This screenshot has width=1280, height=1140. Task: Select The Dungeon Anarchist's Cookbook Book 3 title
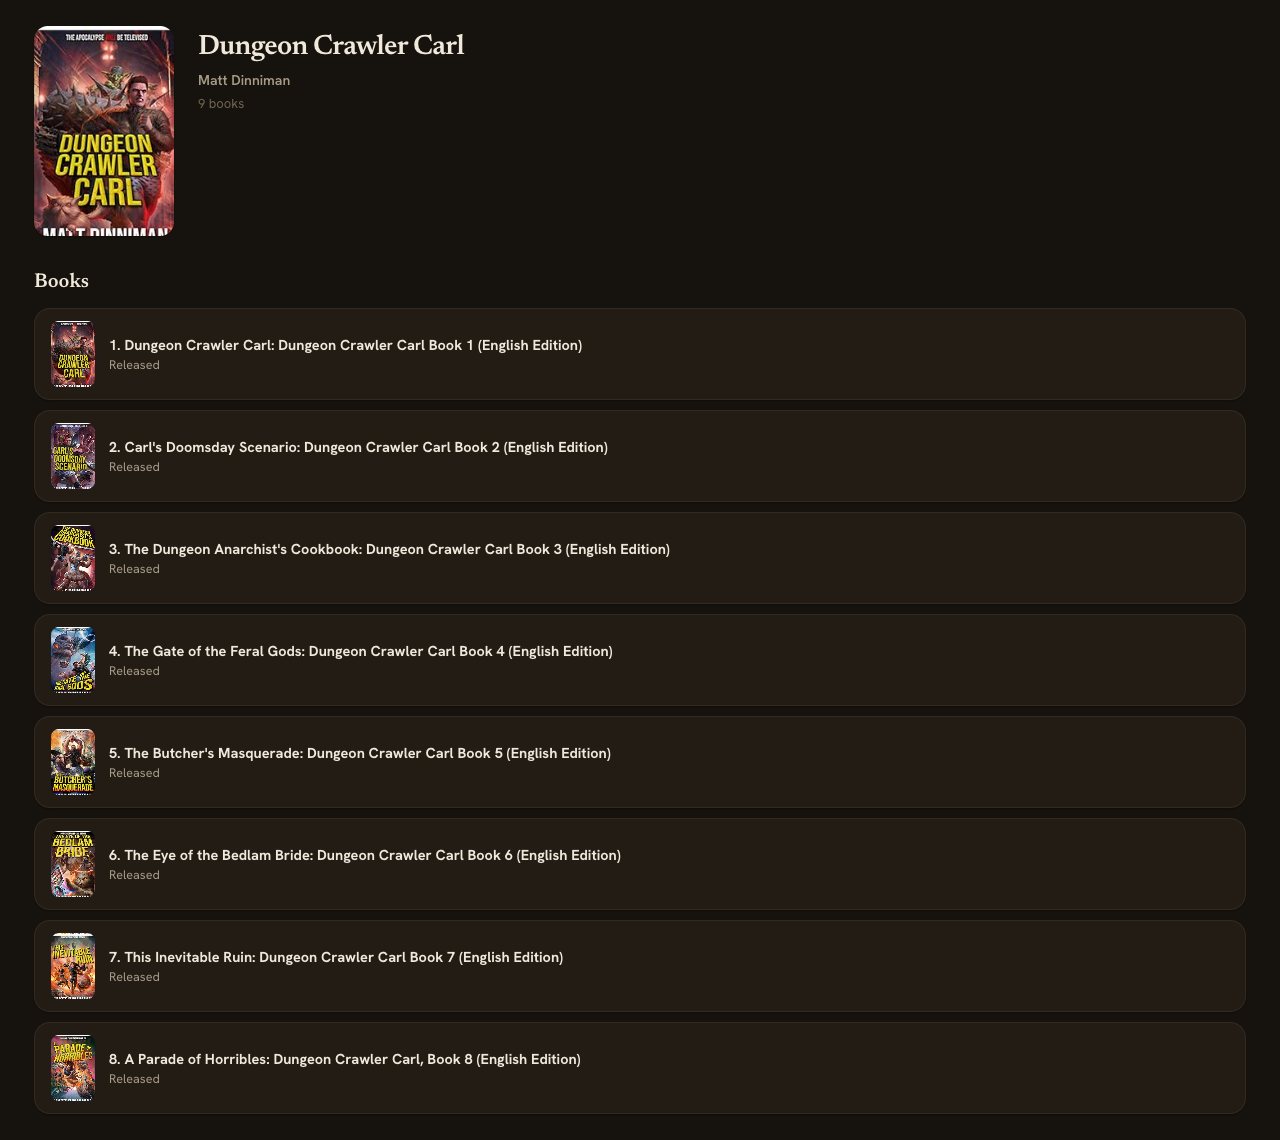389,550
